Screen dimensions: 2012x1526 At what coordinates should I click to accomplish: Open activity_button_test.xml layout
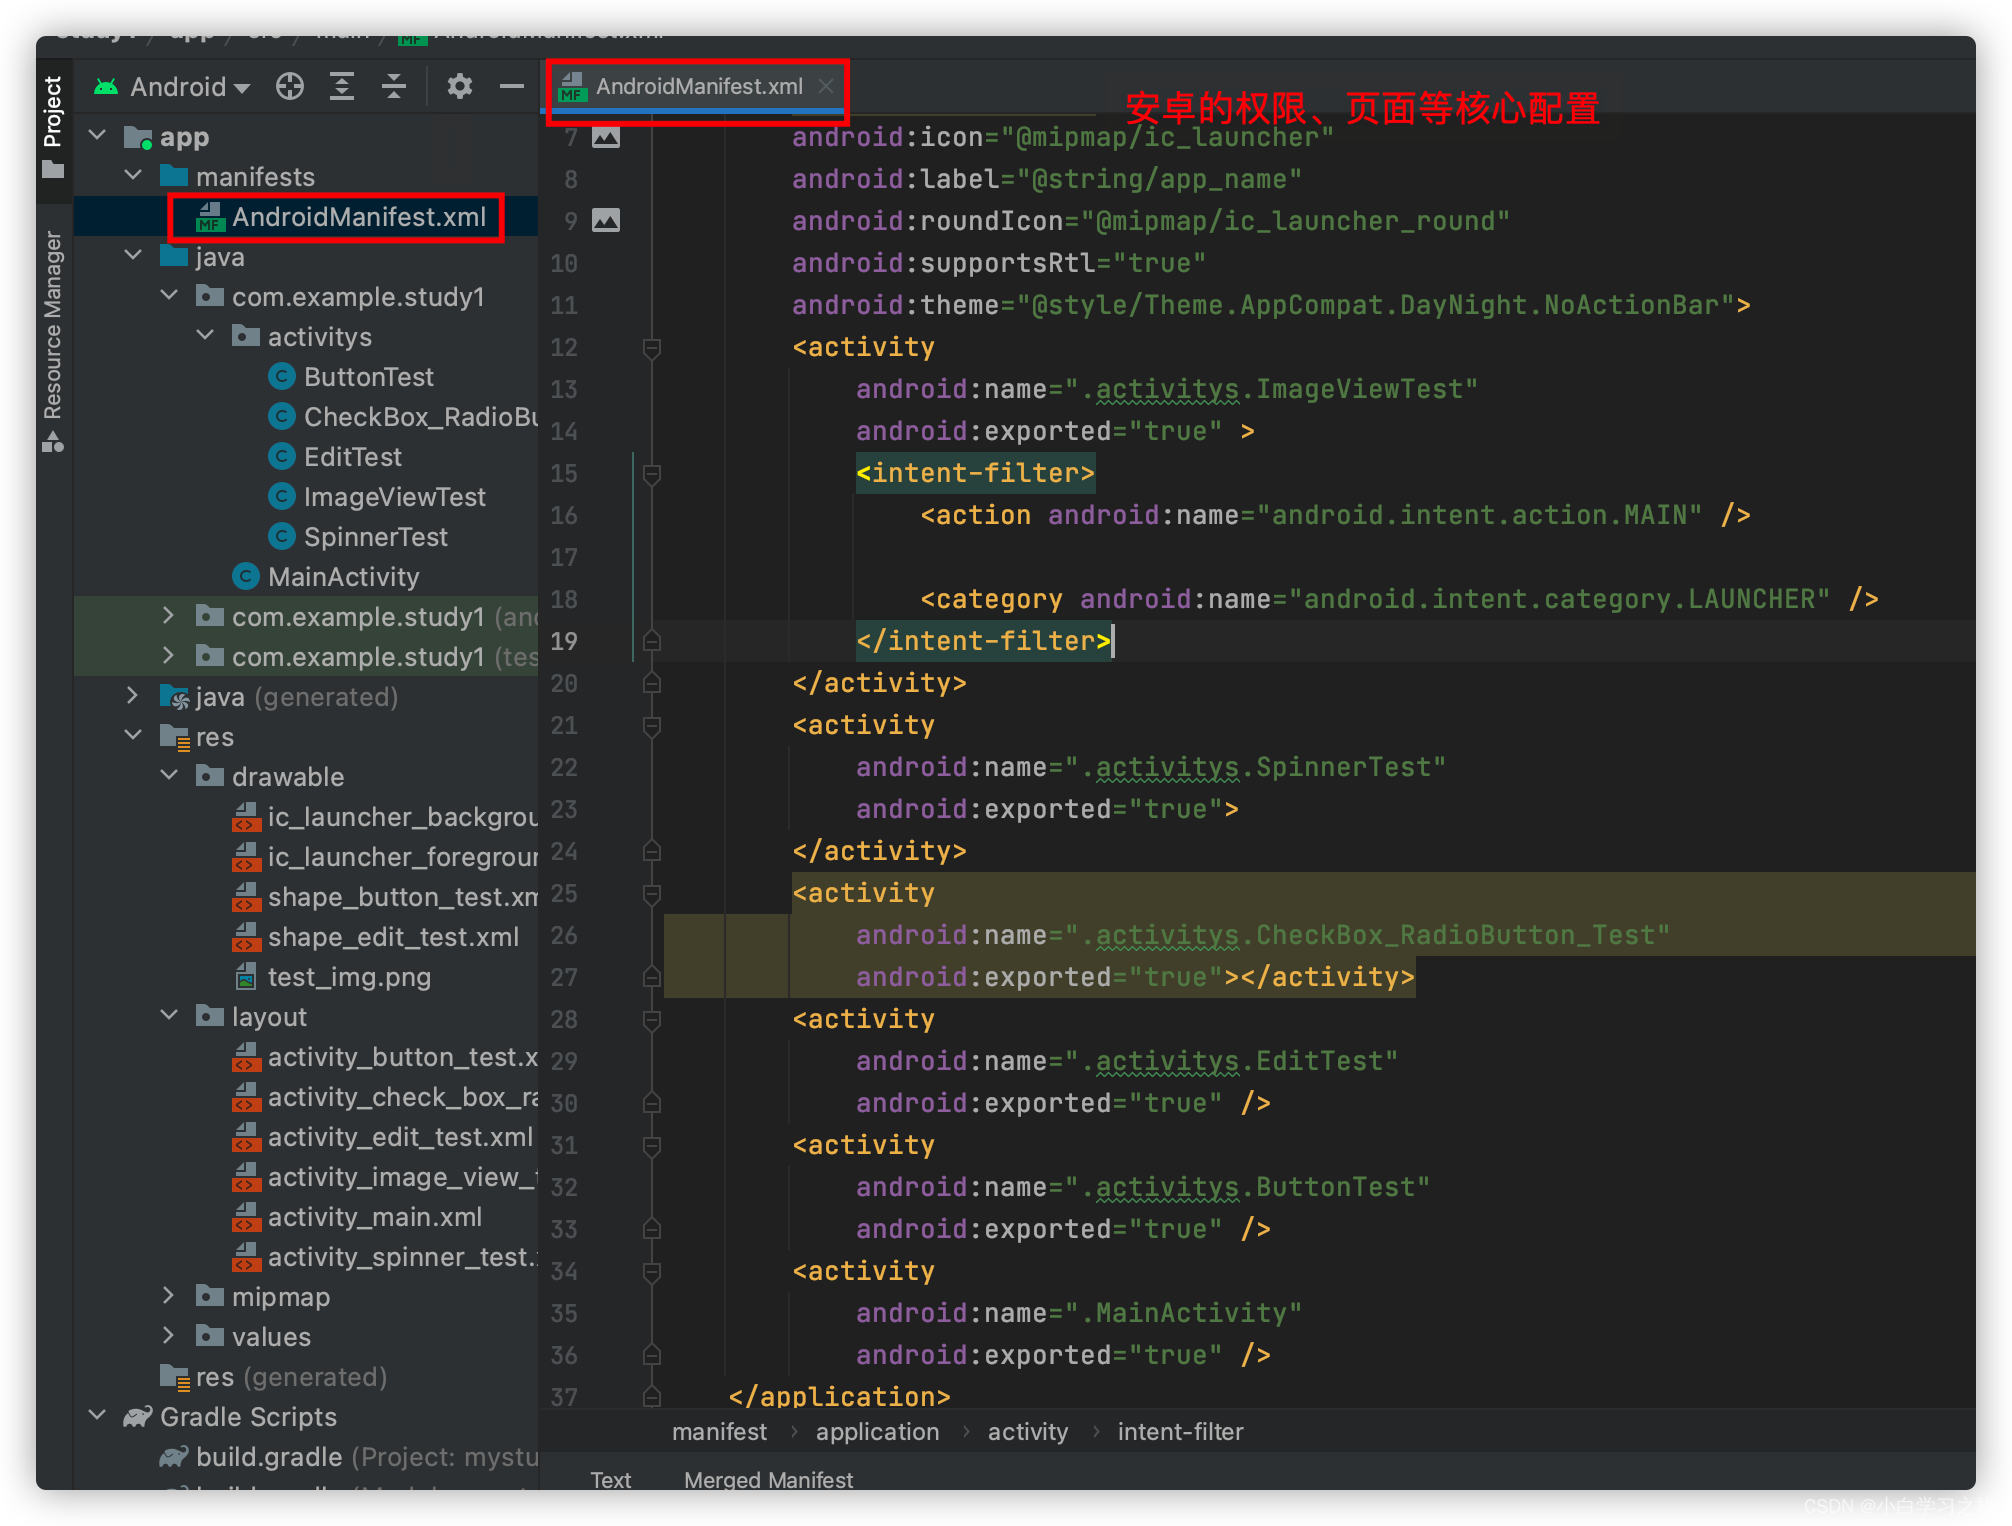(x=386, y=1057)
